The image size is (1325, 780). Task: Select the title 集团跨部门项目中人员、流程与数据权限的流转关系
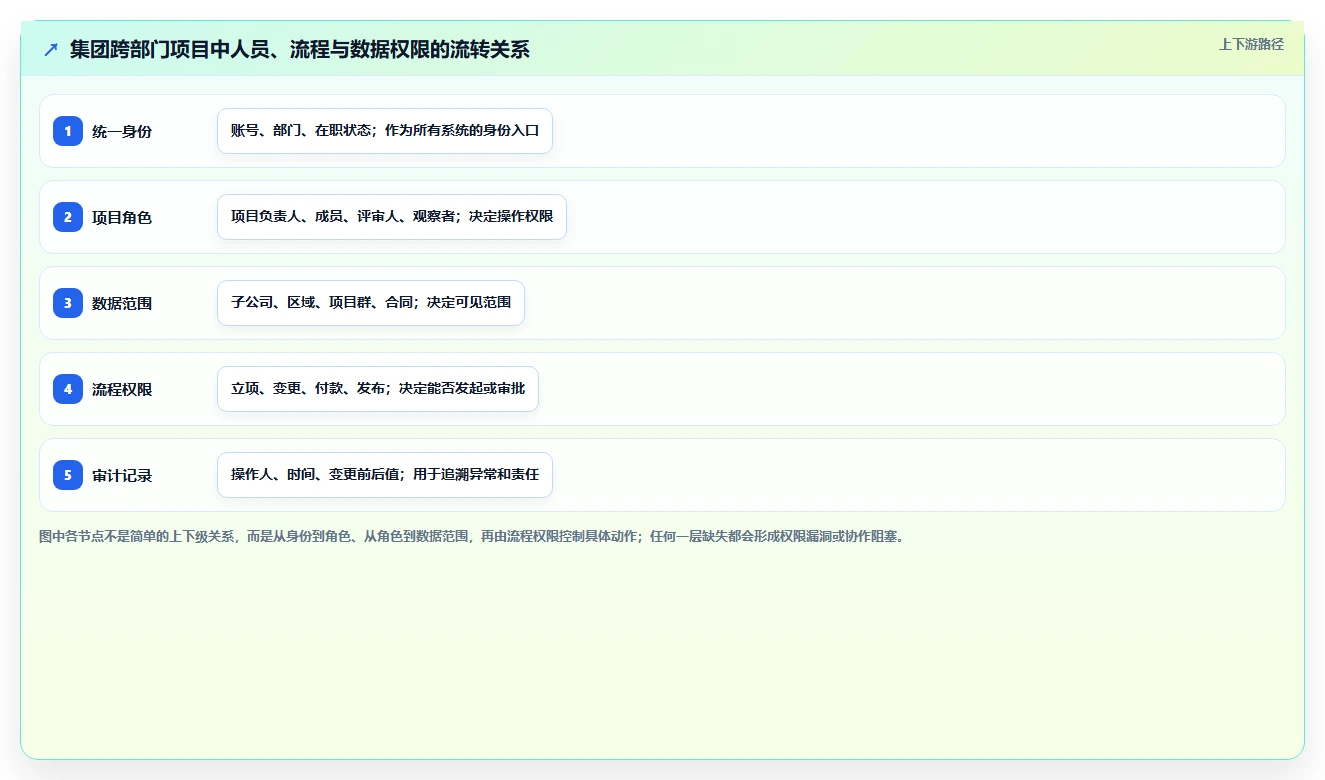[x=300, y=49]
